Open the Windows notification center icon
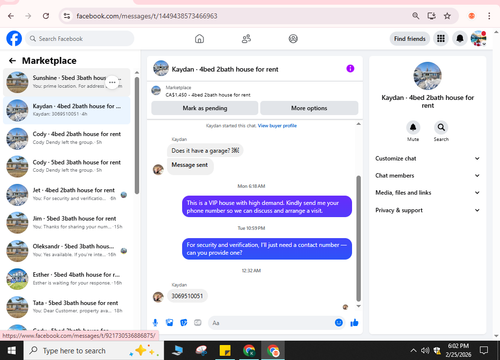 coord(484,350)
